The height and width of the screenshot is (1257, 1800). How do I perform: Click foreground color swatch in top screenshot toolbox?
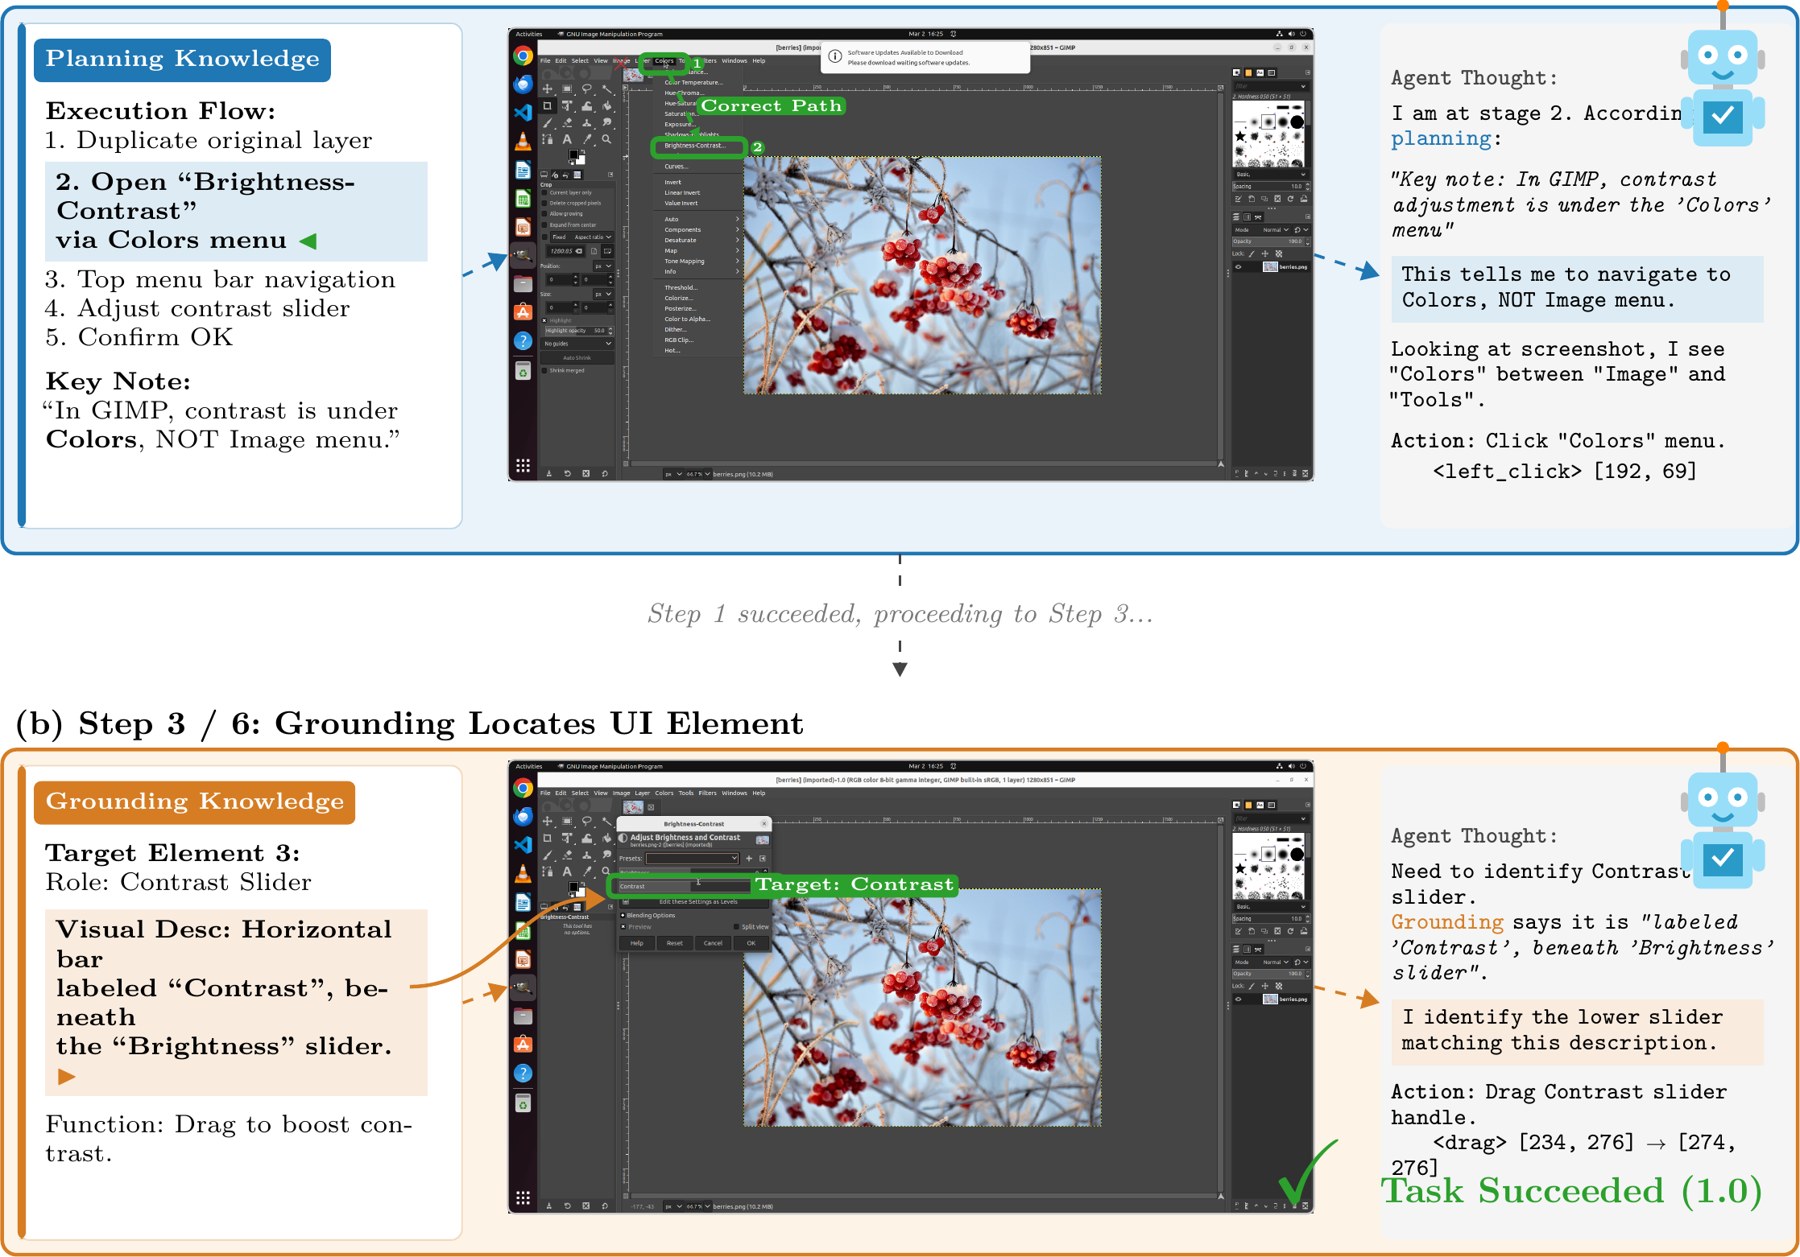coord(573,154)
